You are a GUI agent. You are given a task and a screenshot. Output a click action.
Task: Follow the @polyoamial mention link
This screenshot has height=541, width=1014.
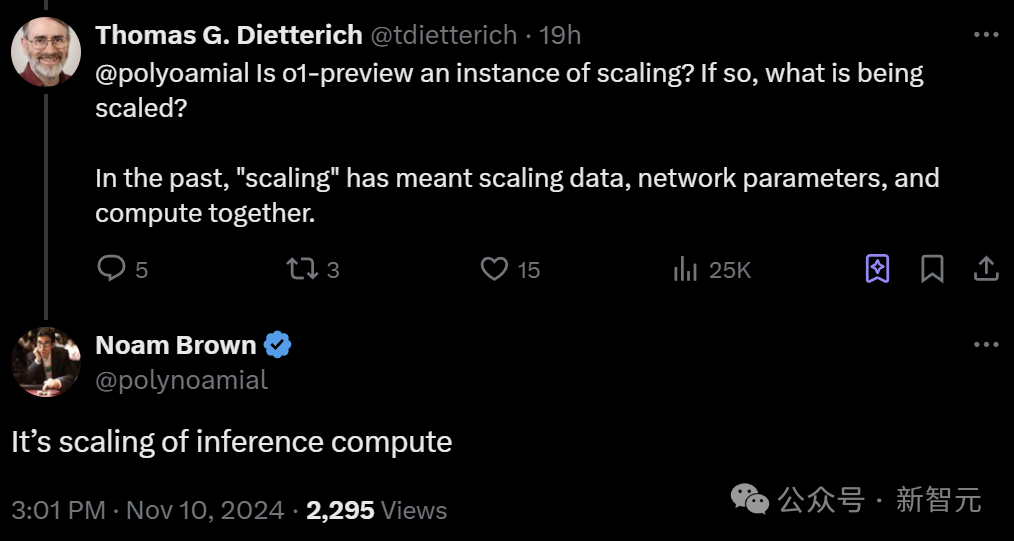[172, 73]
